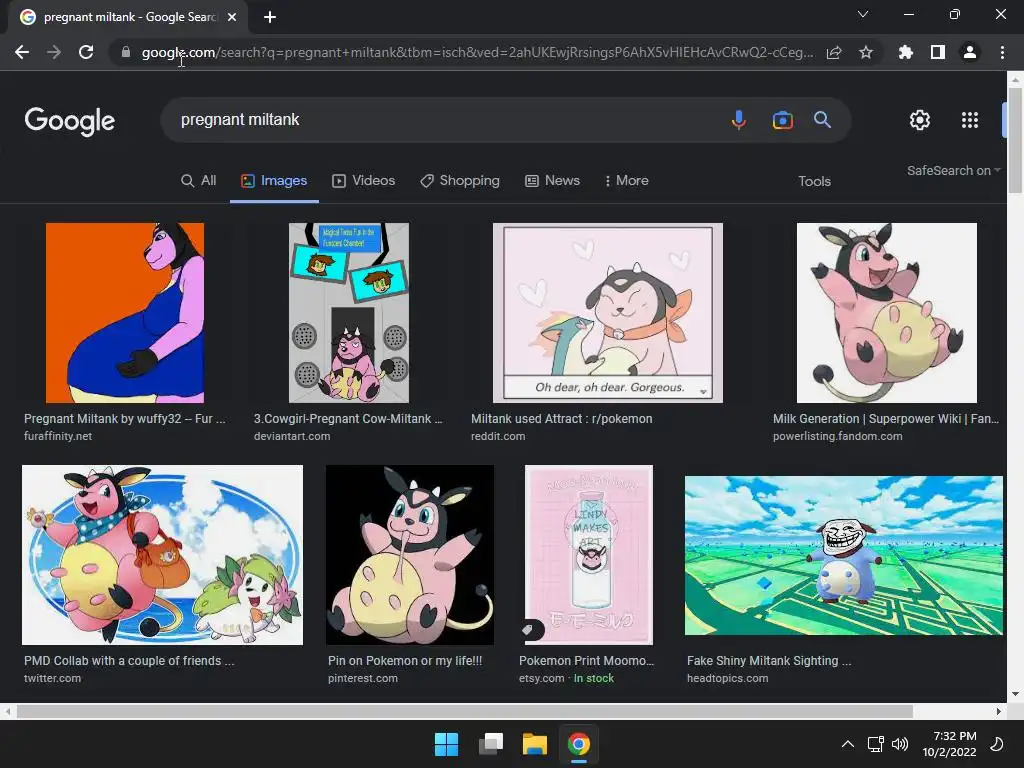Go back using the browser back arrow
1024x768 pixels.
pos(22,52)
